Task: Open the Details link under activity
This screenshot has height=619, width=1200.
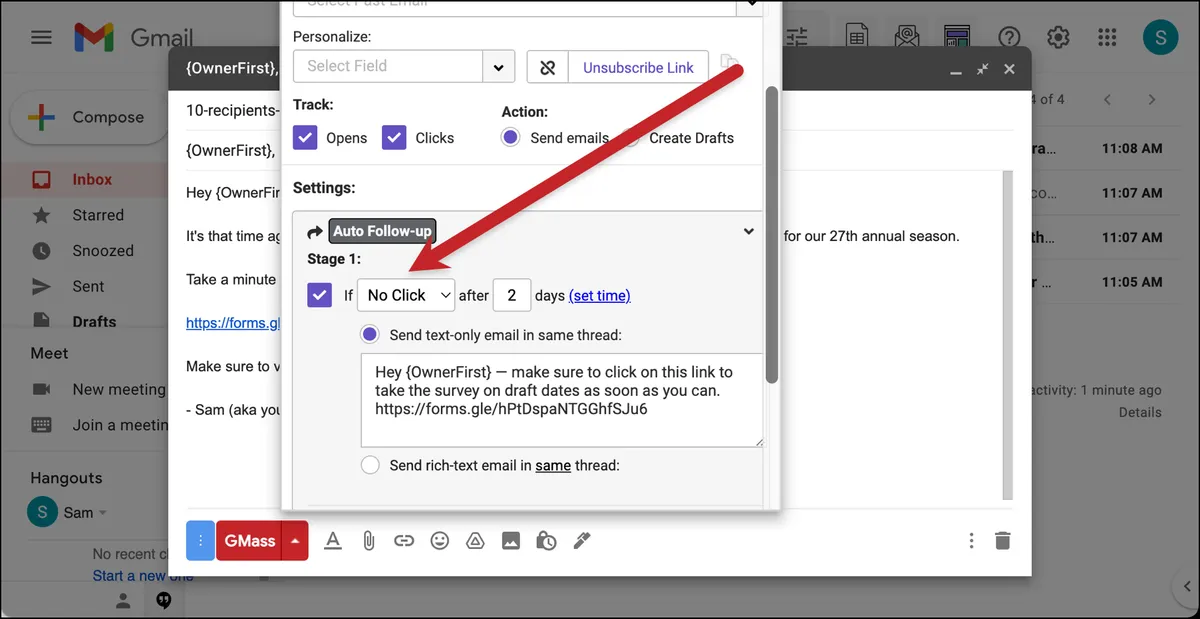Action: [x=1140, y=412]
